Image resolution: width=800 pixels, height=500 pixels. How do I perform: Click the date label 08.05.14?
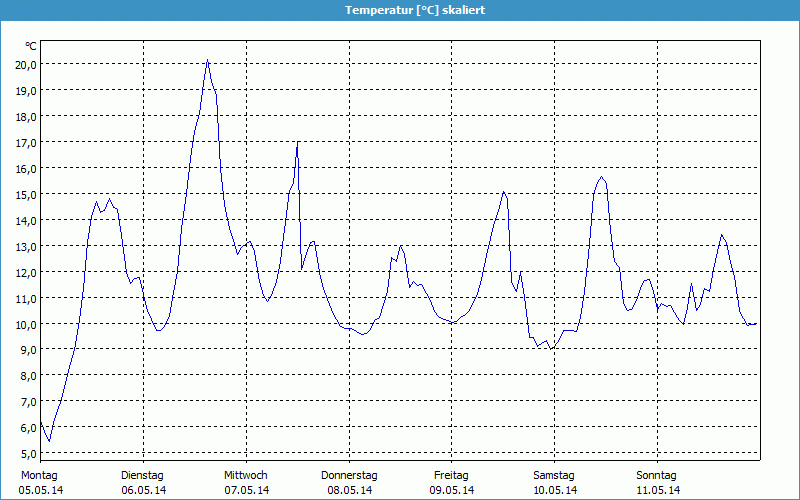pyautogui.click(x=350, y=490)
